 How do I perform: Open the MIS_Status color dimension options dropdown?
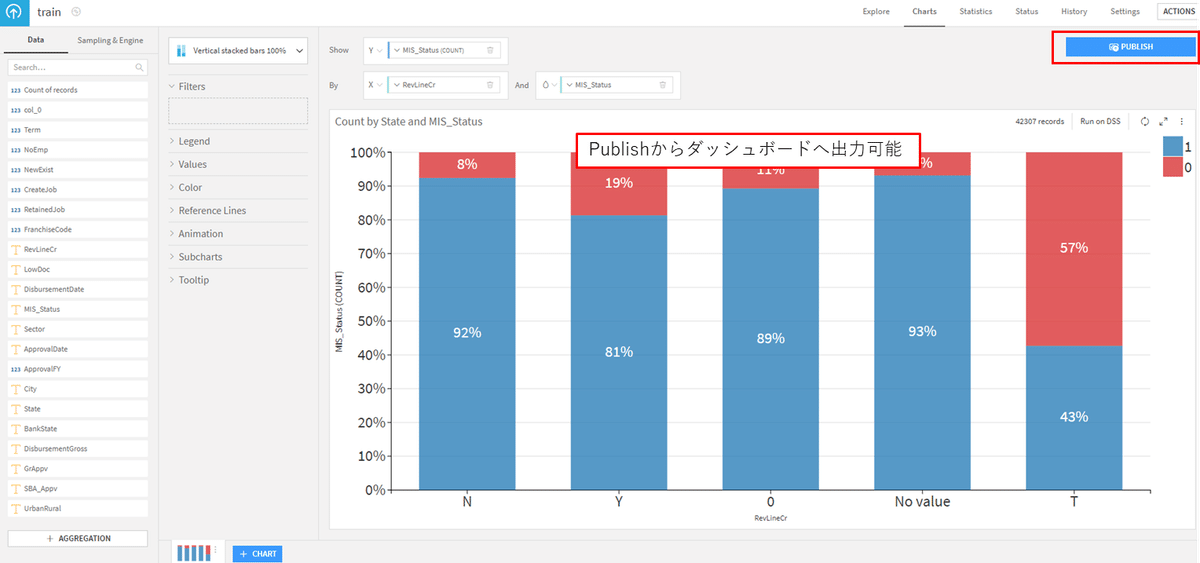pos(570,85)
